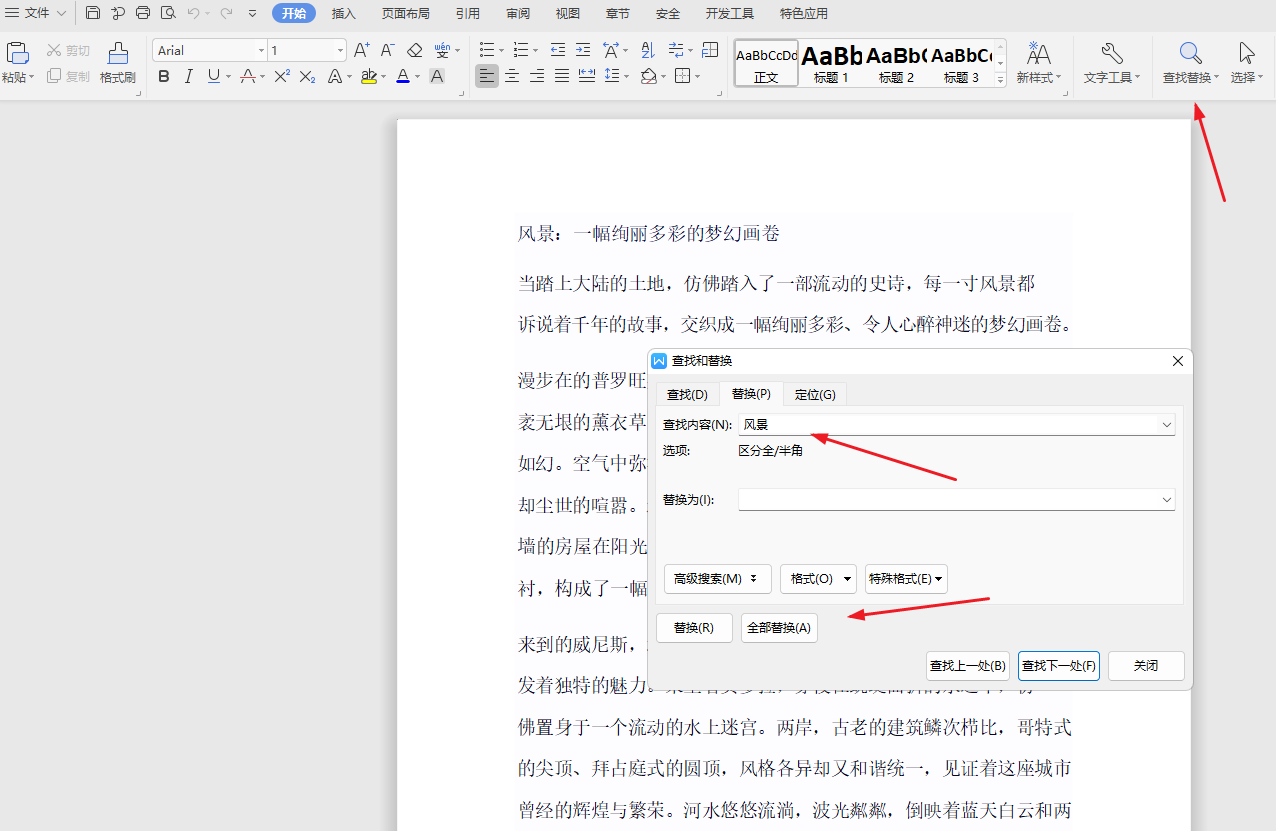The width and height of the screenshot is (1276, 831).
Task: Toggle bold formatting
Action: [163, 76]
